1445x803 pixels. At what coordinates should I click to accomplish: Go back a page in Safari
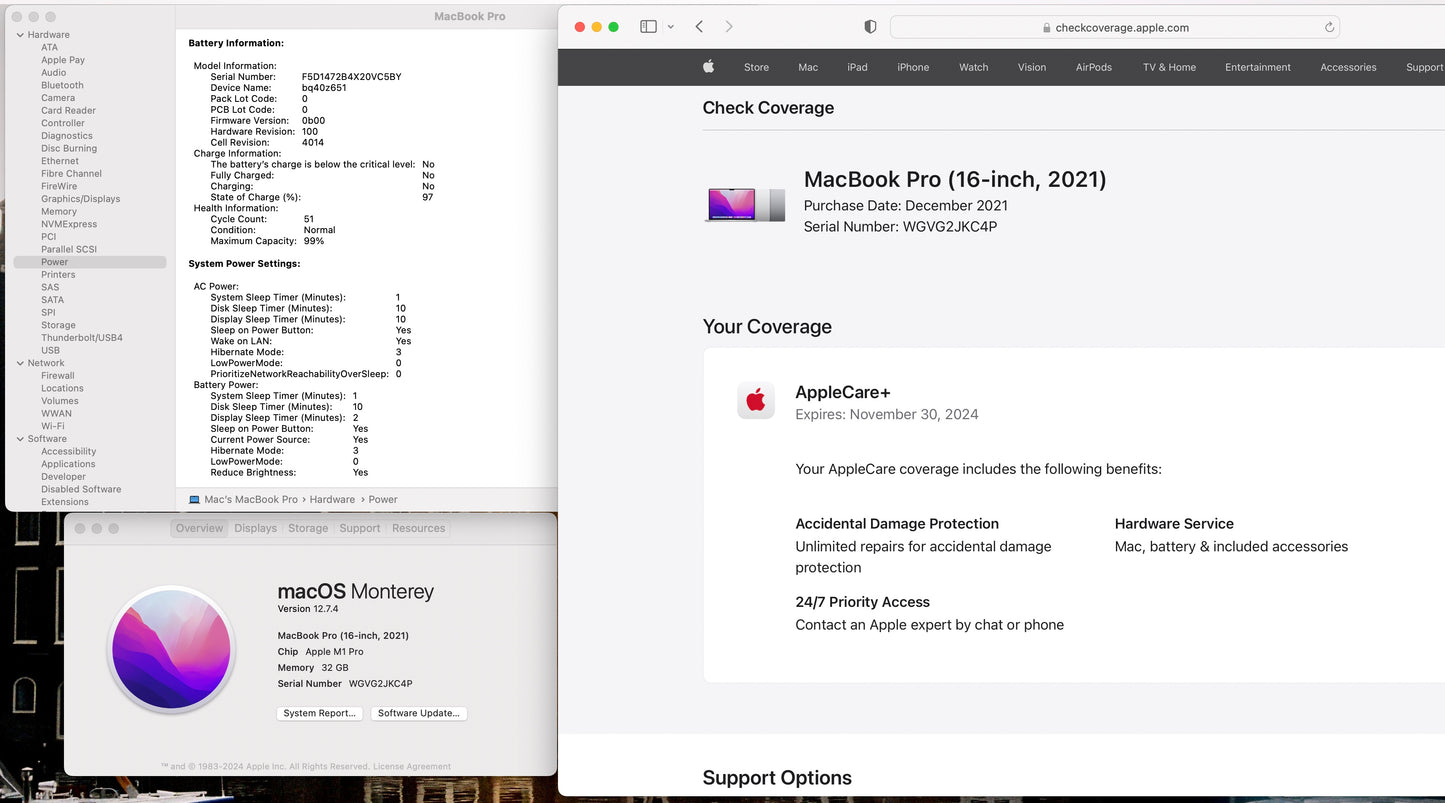click(699, 27)
